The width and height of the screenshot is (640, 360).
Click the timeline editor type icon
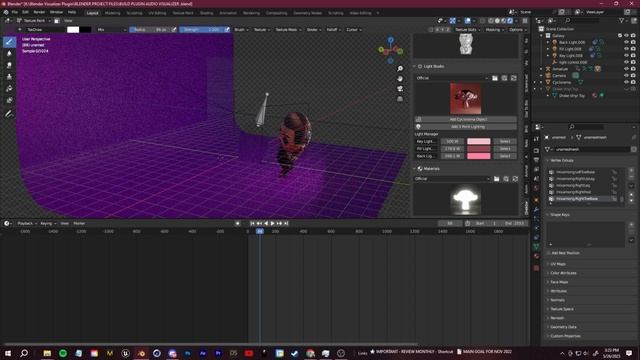click(7, 223)
